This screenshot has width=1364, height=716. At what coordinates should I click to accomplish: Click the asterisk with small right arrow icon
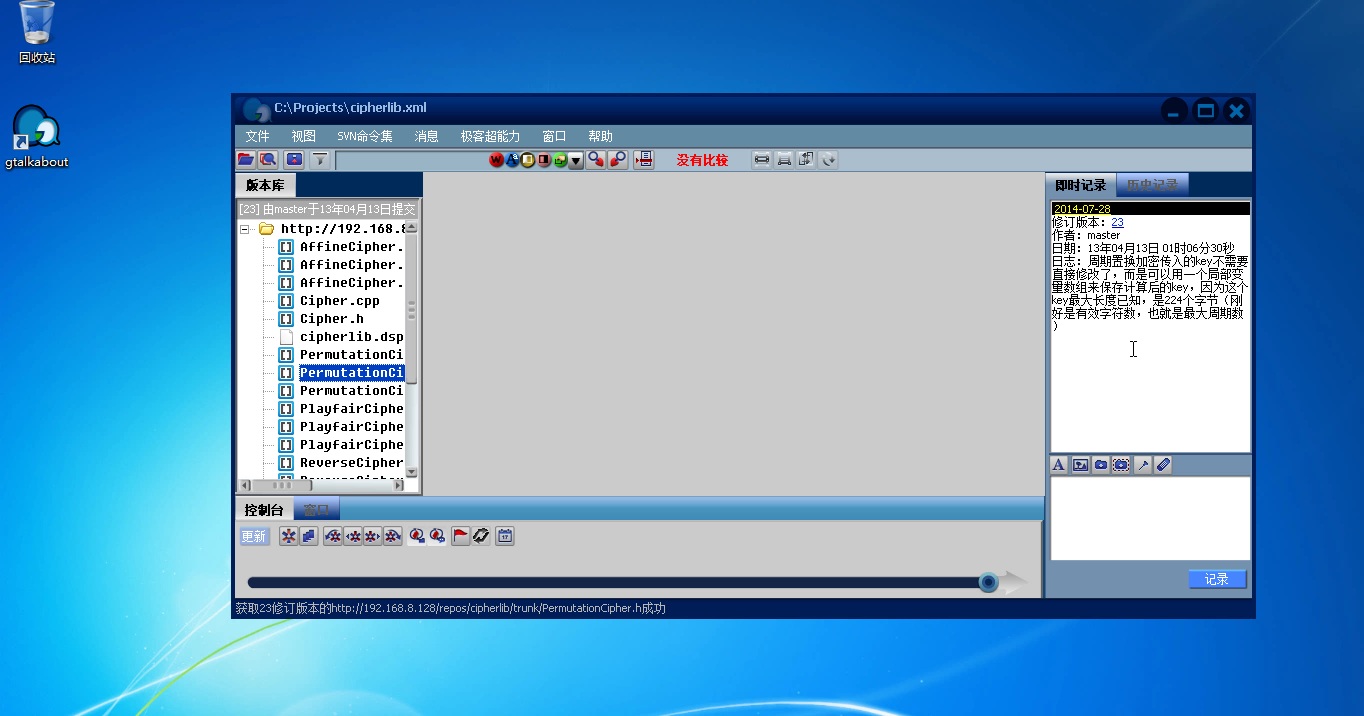[373, 537]
